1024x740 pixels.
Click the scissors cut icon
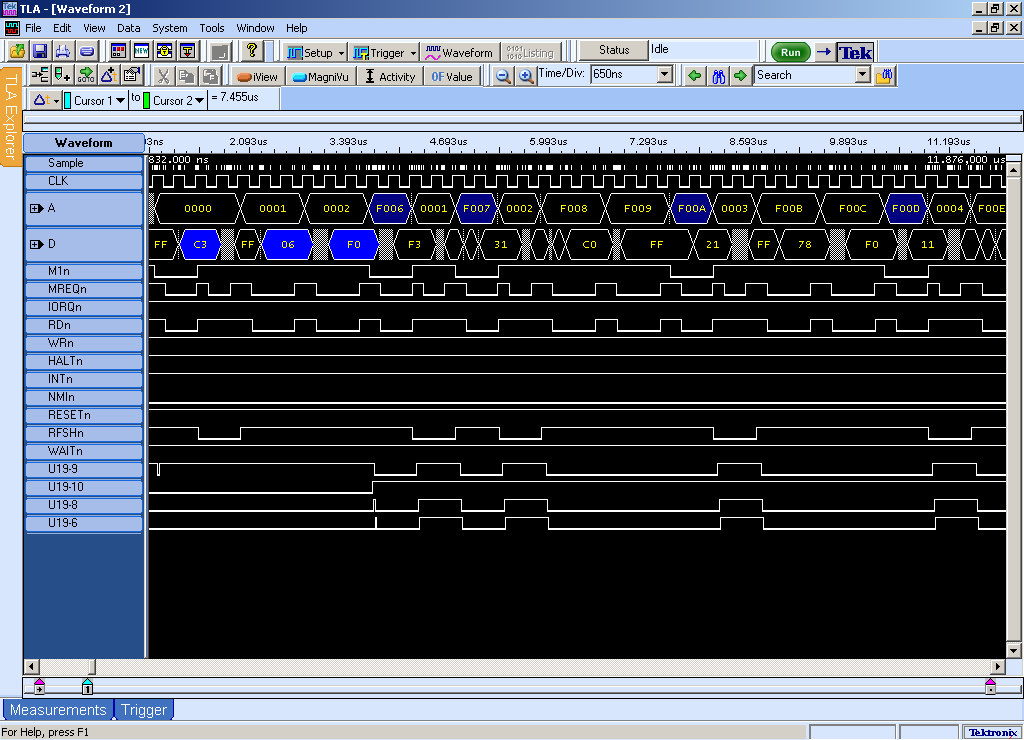tap(163, 76)
